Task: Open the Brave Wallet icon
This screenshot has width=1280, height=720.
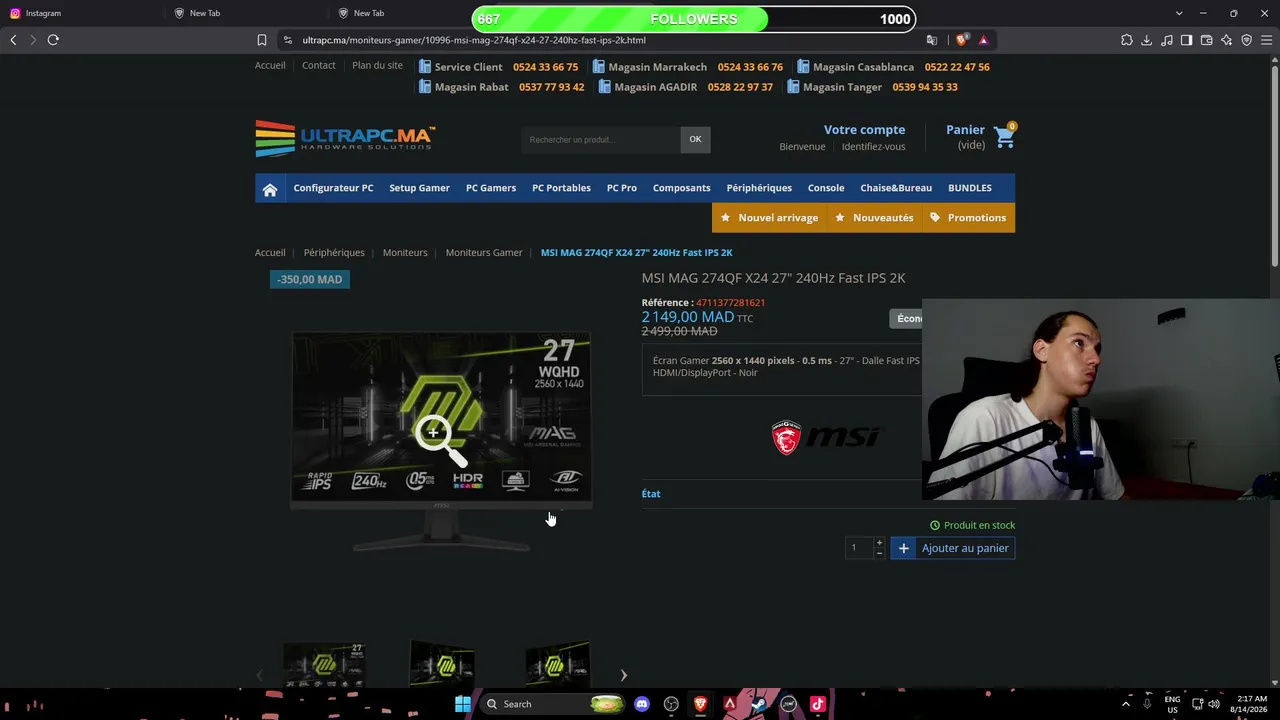Action: tap(1207, 40)
